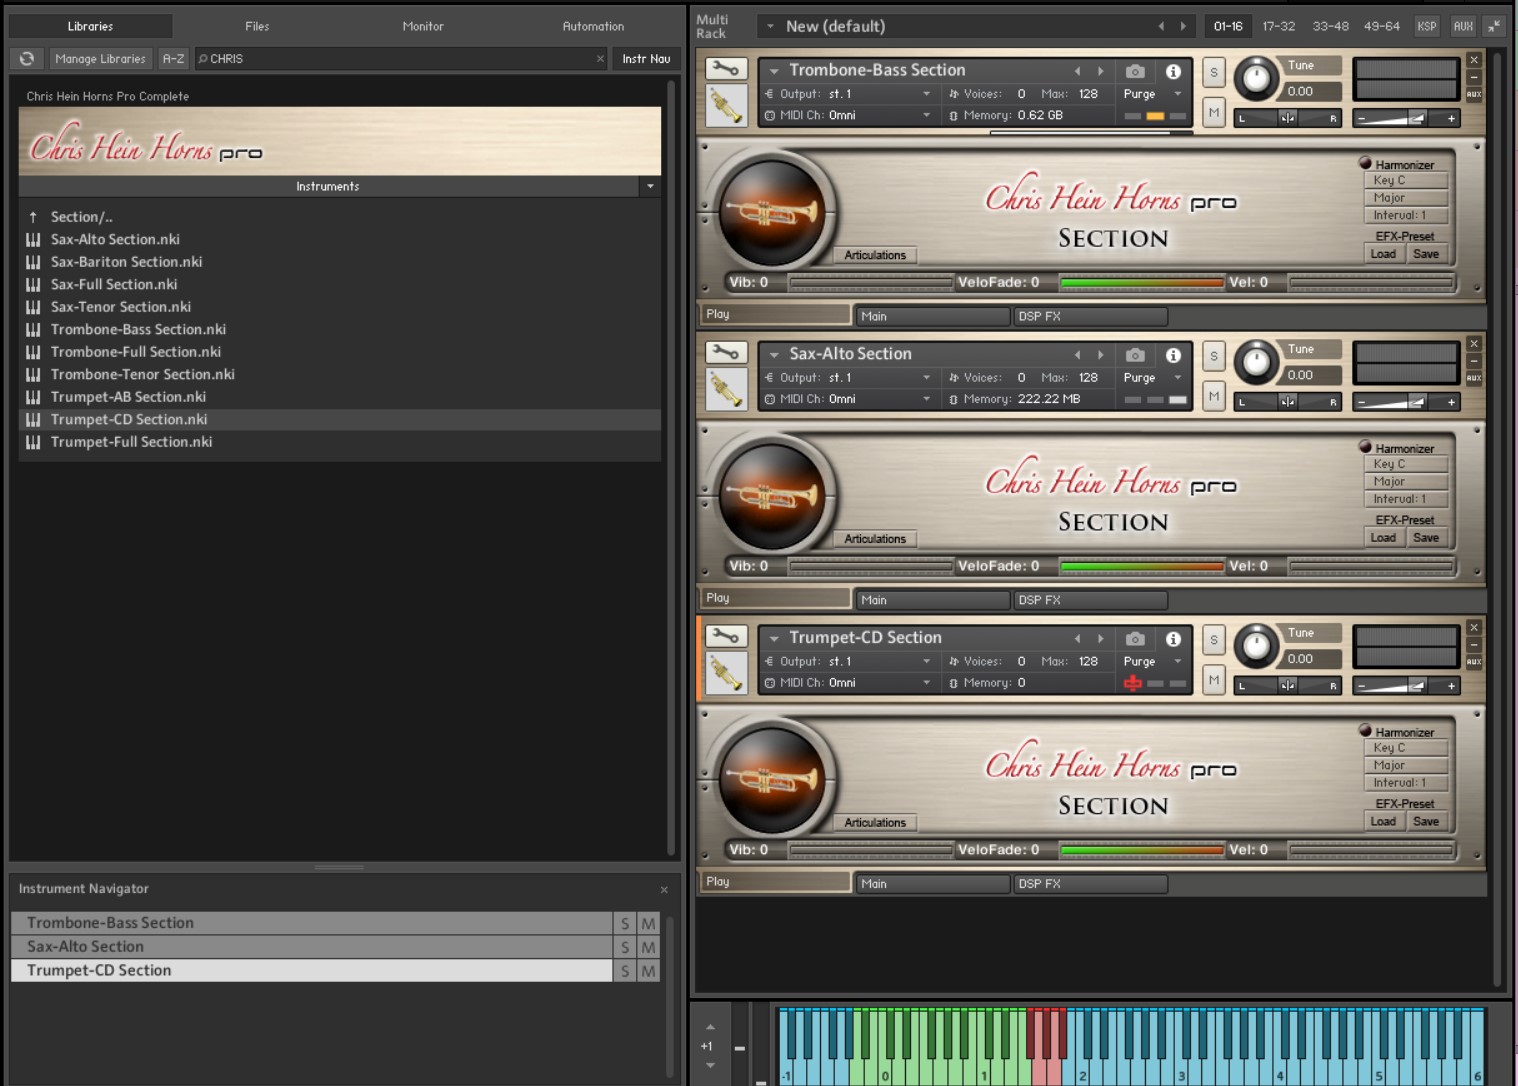Open the New (default) multi dropdown
Screen dimensions: 1518x1086
coord(770,27)
